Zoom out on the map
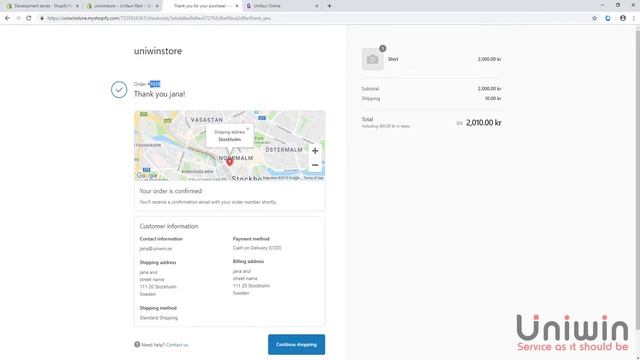This screenshot has height=360, width=640. 315,165
